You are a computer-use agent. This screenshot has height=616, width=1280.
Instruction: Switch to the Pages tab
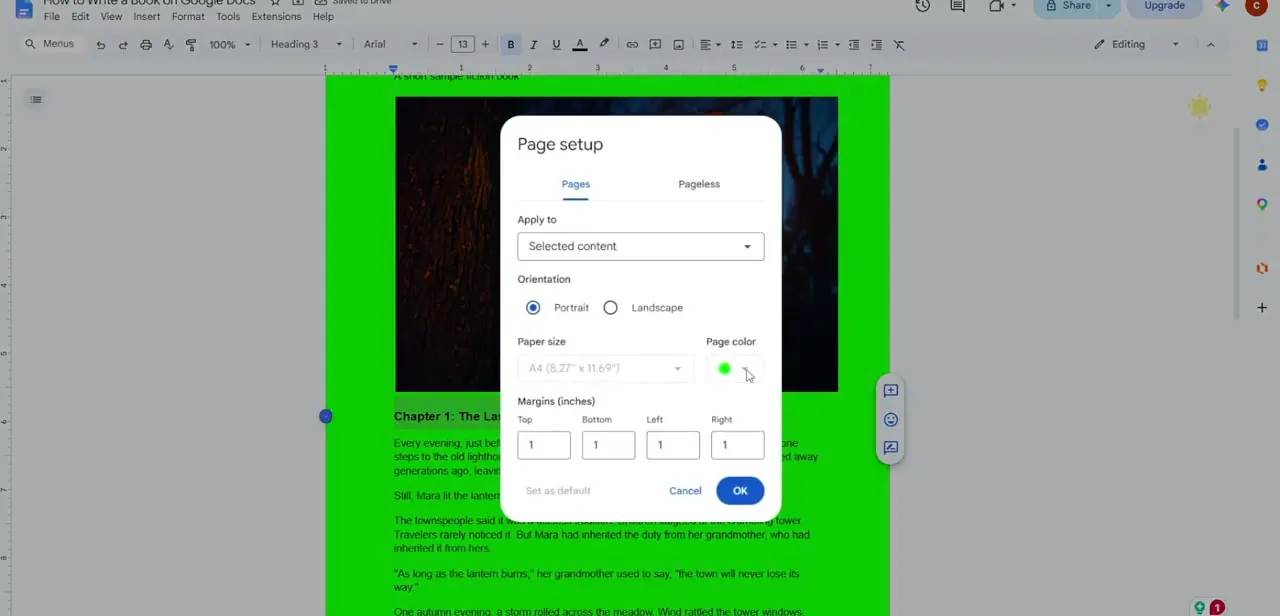tap(576, 184)
